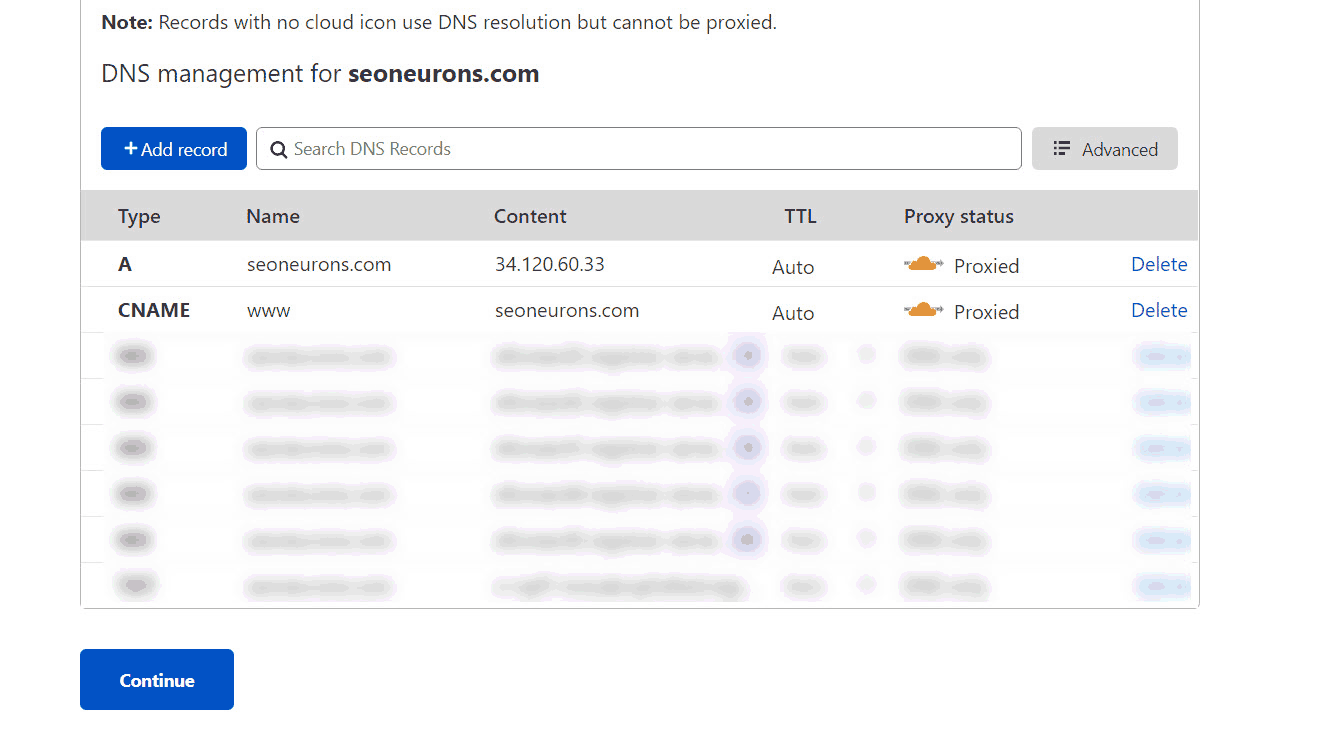Click the Proxied label in the A row
1321x750 pixels.
[986, 266]
